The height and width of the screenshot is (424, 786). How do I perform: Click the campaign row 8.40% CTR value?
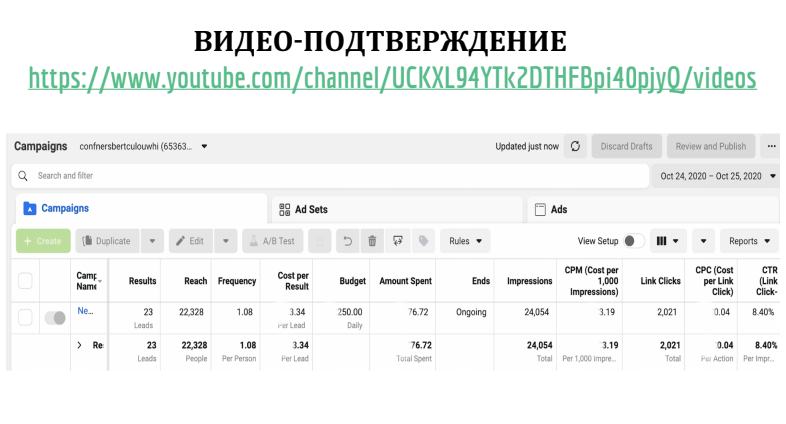tap(763, 312)
